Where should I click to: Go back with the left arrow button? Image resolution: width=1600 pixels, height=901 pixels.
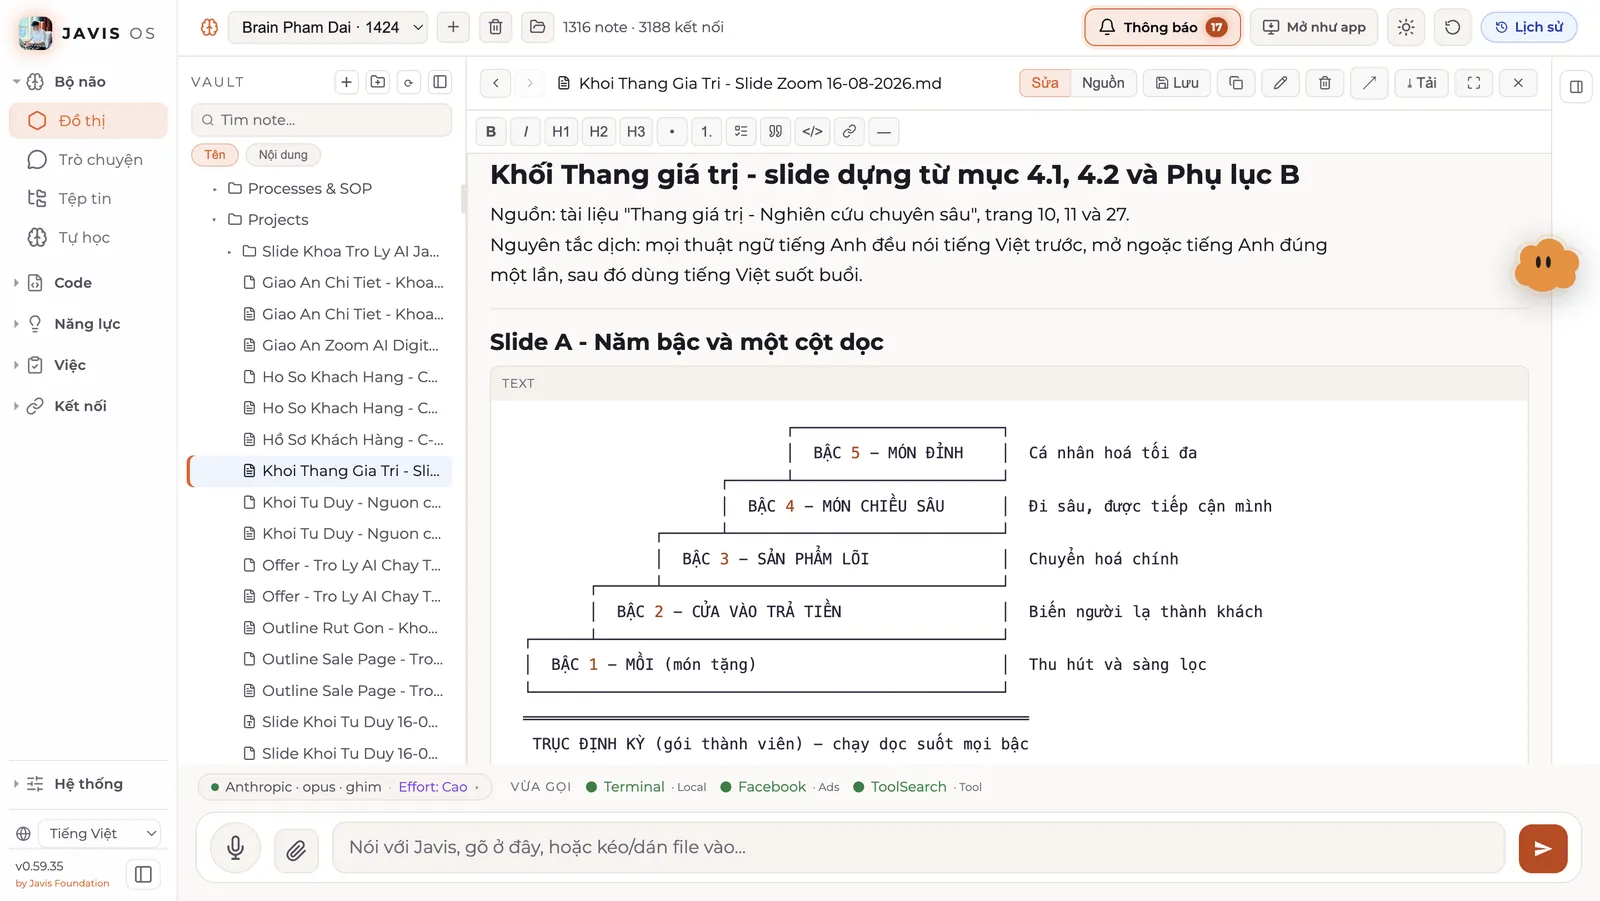(x=496, y=83)
